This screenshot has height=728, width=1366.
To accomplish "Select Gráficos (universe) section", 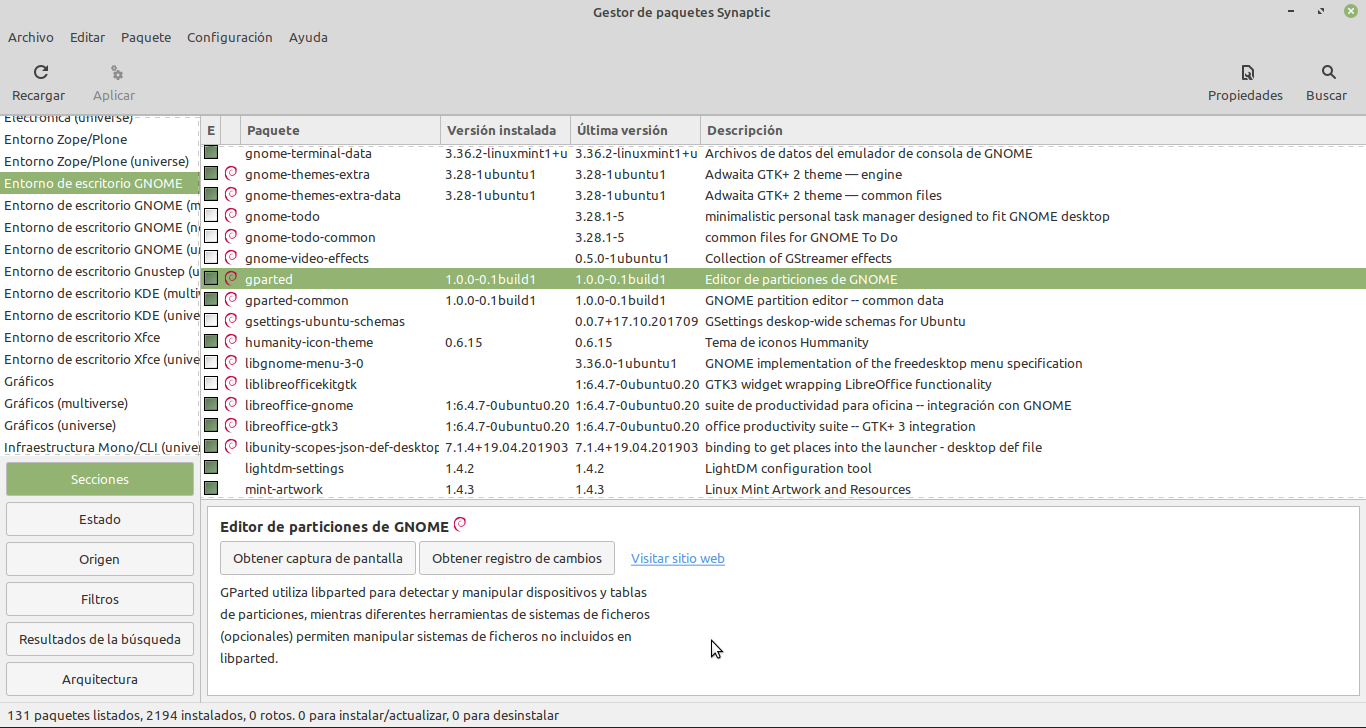I will pyautogui.click(x=100, y=425).
